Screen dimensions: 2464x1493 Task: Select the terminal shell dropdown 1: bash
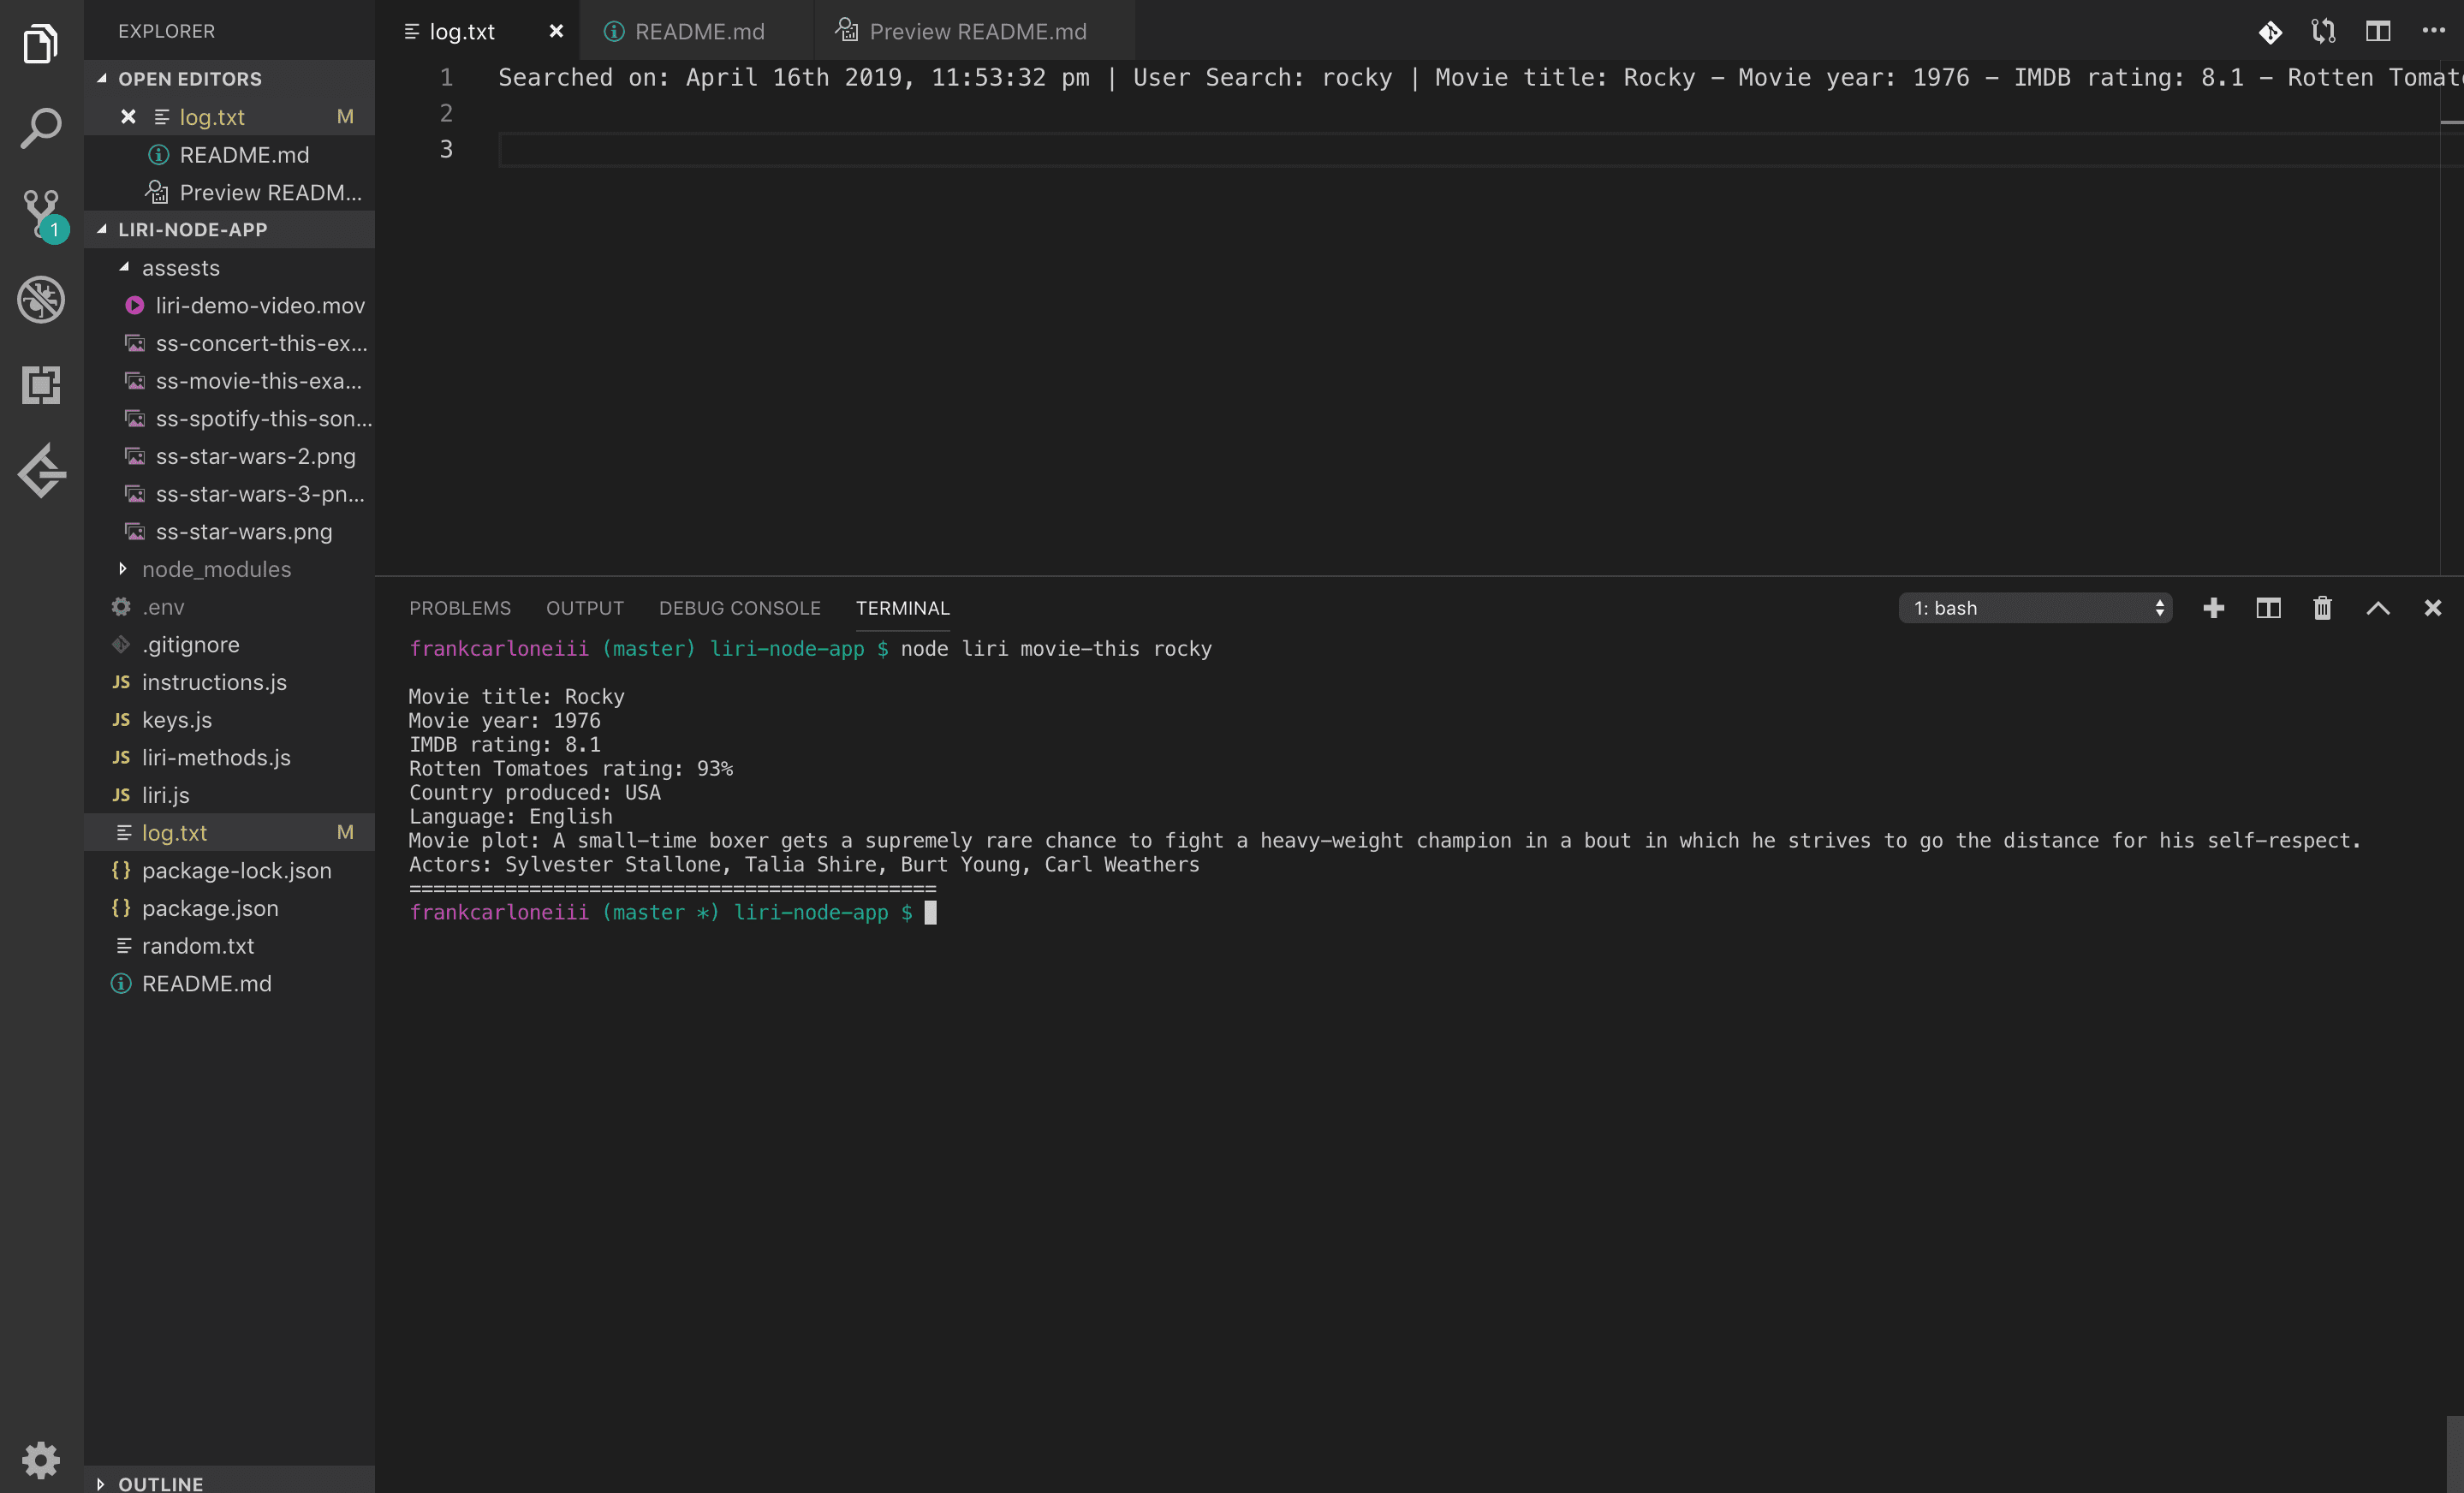tap(2035, 608)
